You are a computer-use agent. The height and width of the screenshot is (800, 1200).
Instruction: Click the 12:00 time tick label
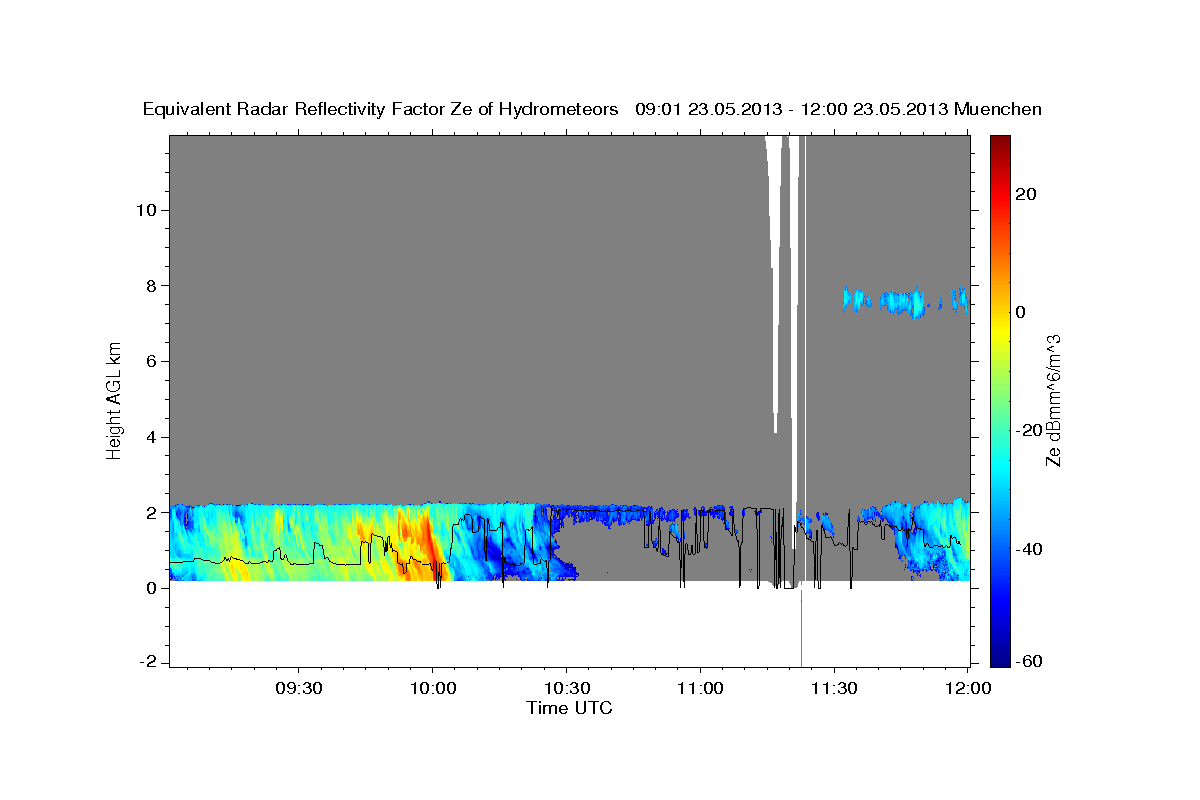(968, 688)
